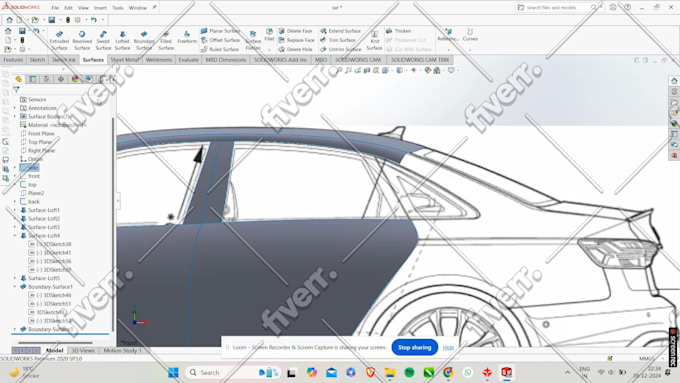Viewport: 680px width, 383px height.
Task: Expand the Surface Bodies folder
Action: 15,117
